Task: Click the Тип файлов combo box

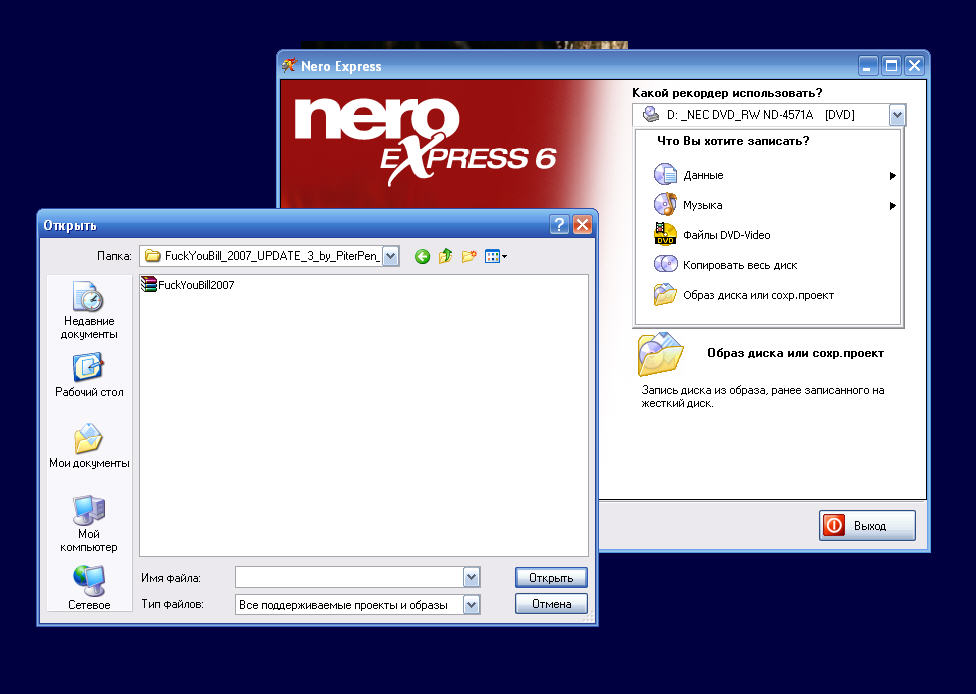Action: pos(357,604)
